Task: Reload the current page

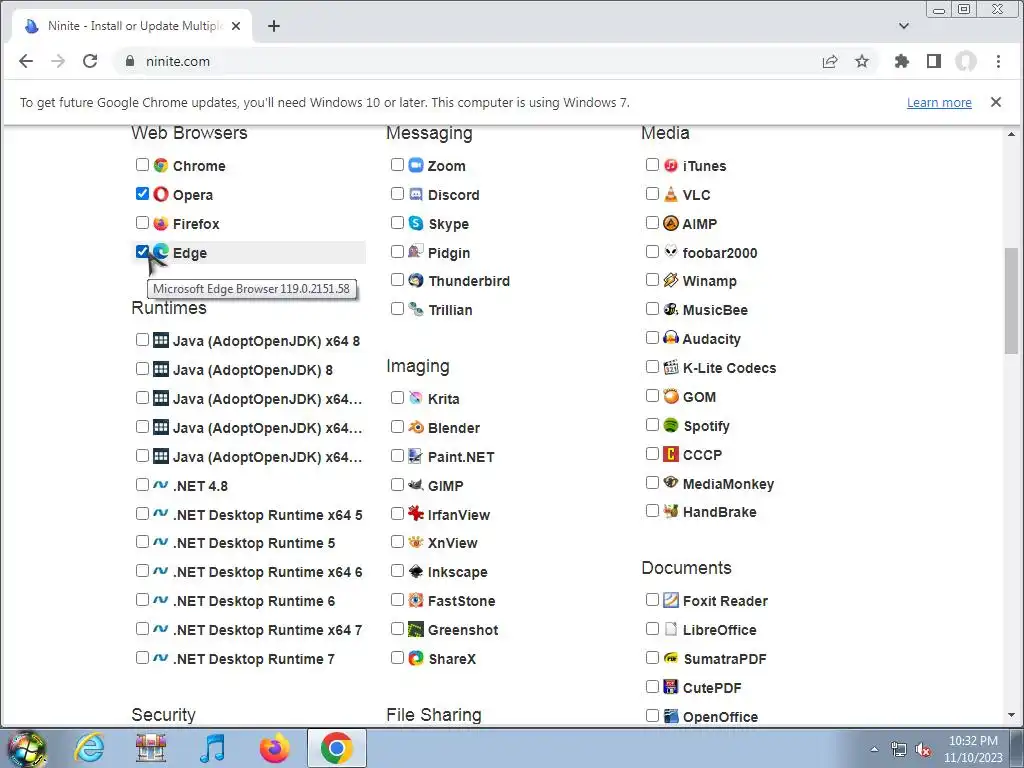Action: click(90, 61)
